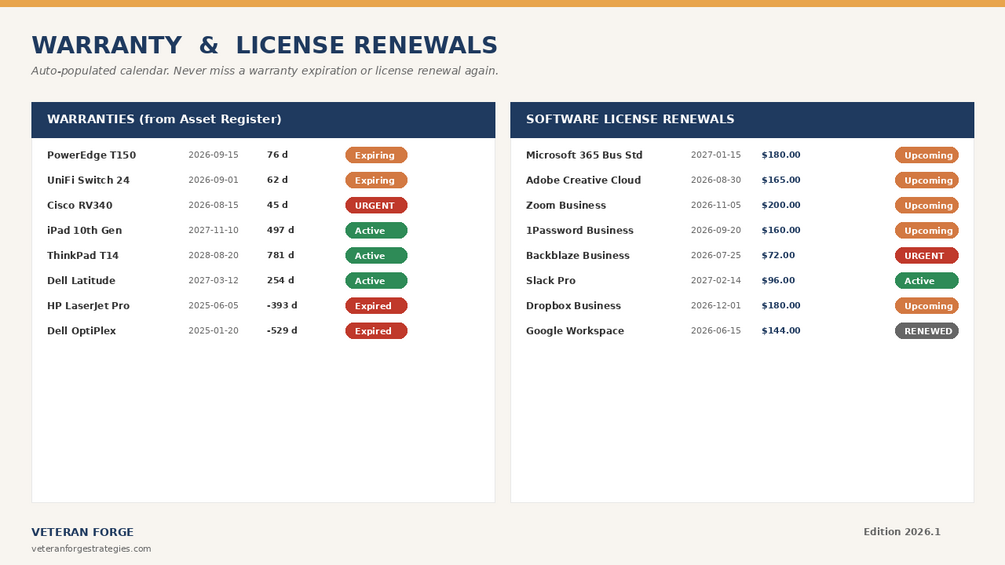Click the Warranty & License Renewals title
Viewport: 1005px width, 565px height.
click(265, 45)
